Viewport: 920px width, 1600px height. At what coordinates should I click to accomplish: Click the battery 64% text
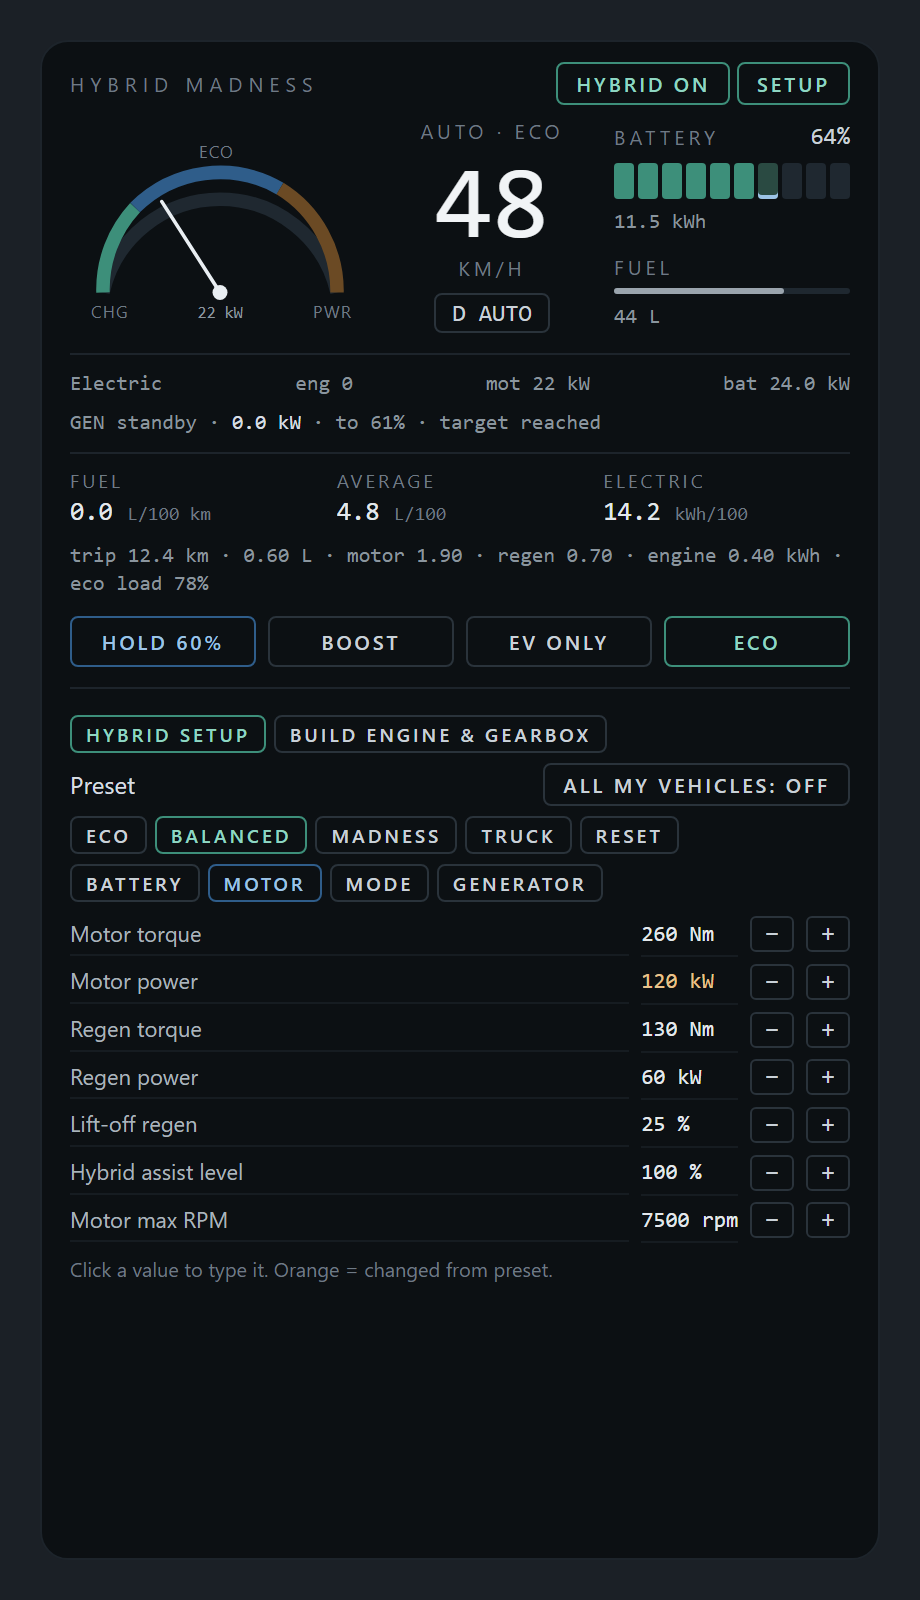tap(830, 137)
